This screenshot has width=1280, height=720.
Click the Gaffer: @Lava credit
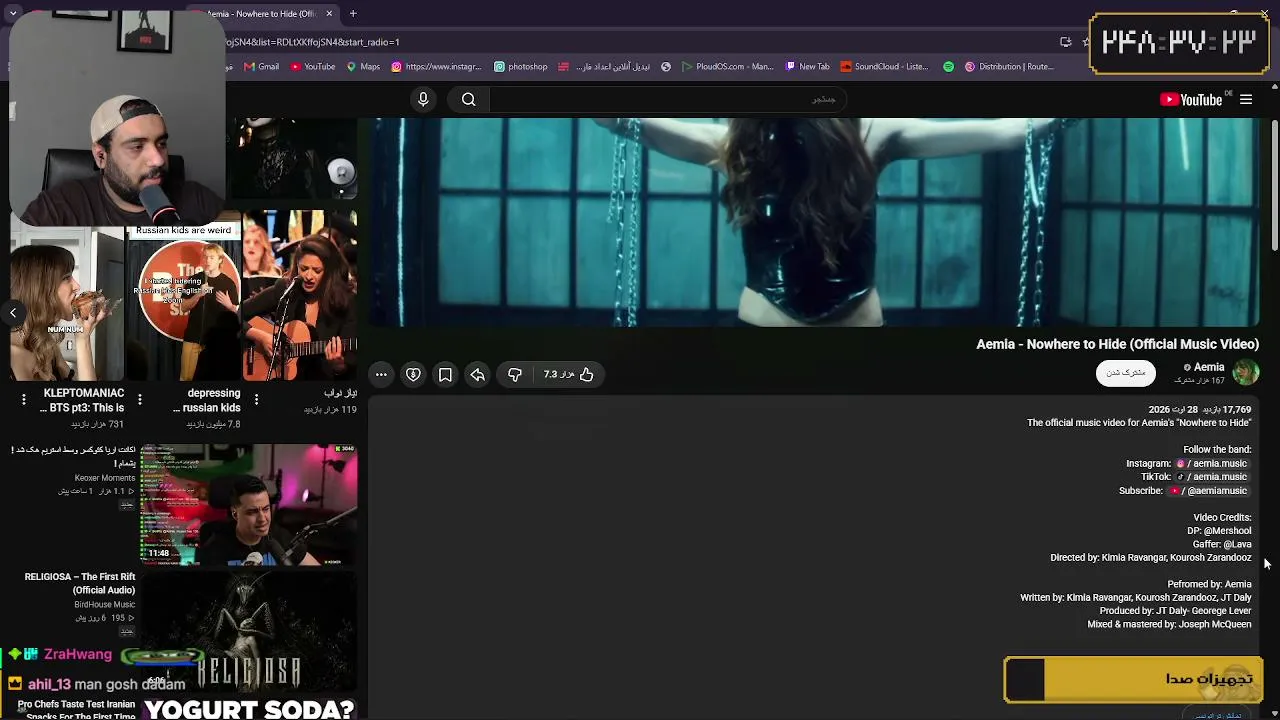(1222, 545)
